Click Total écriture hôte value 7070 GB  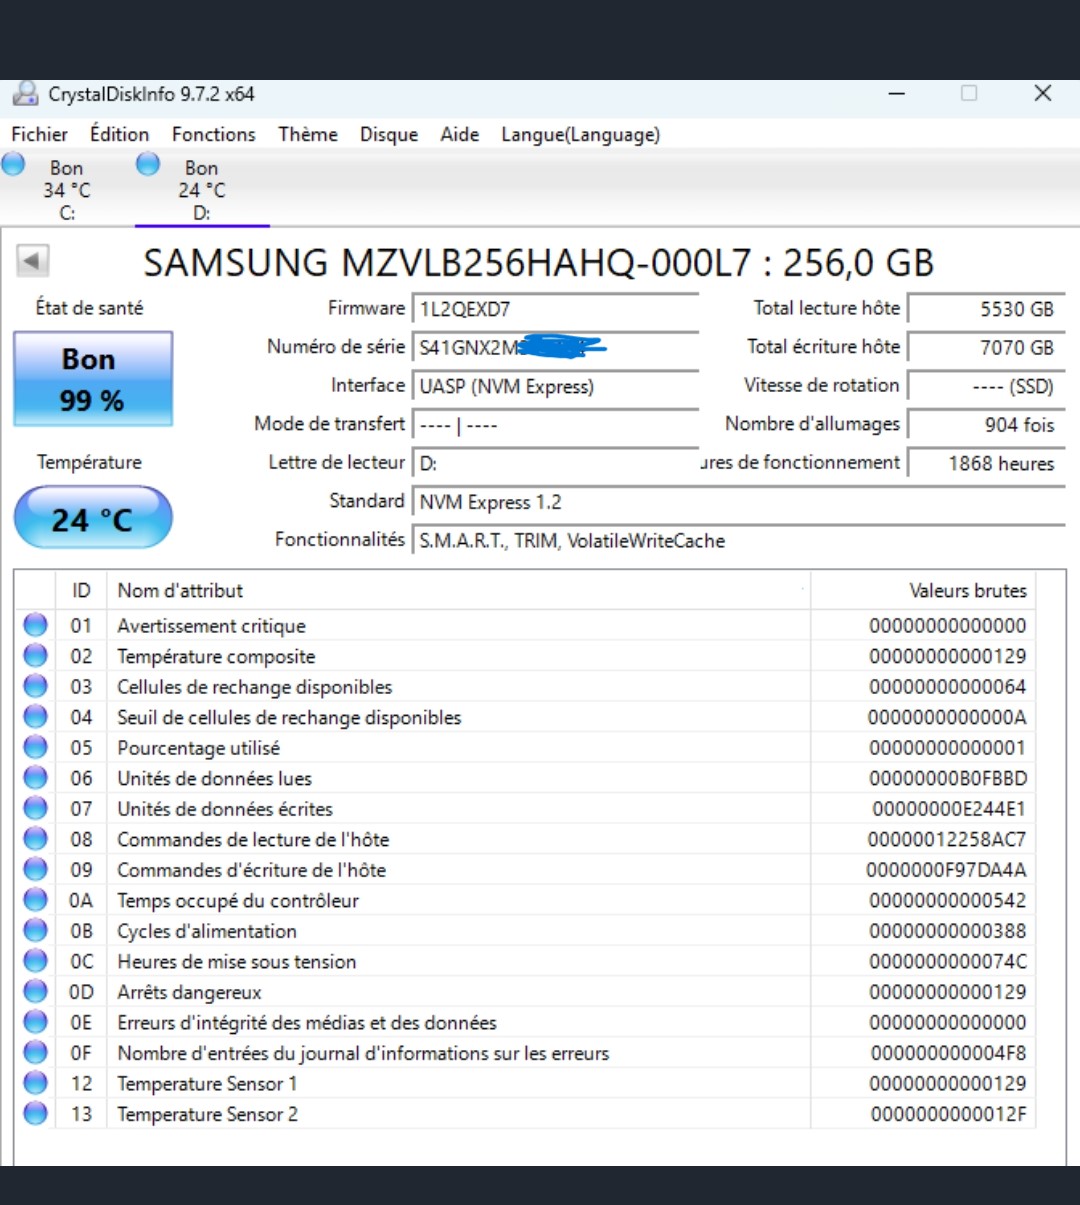(x=986, y=347)
